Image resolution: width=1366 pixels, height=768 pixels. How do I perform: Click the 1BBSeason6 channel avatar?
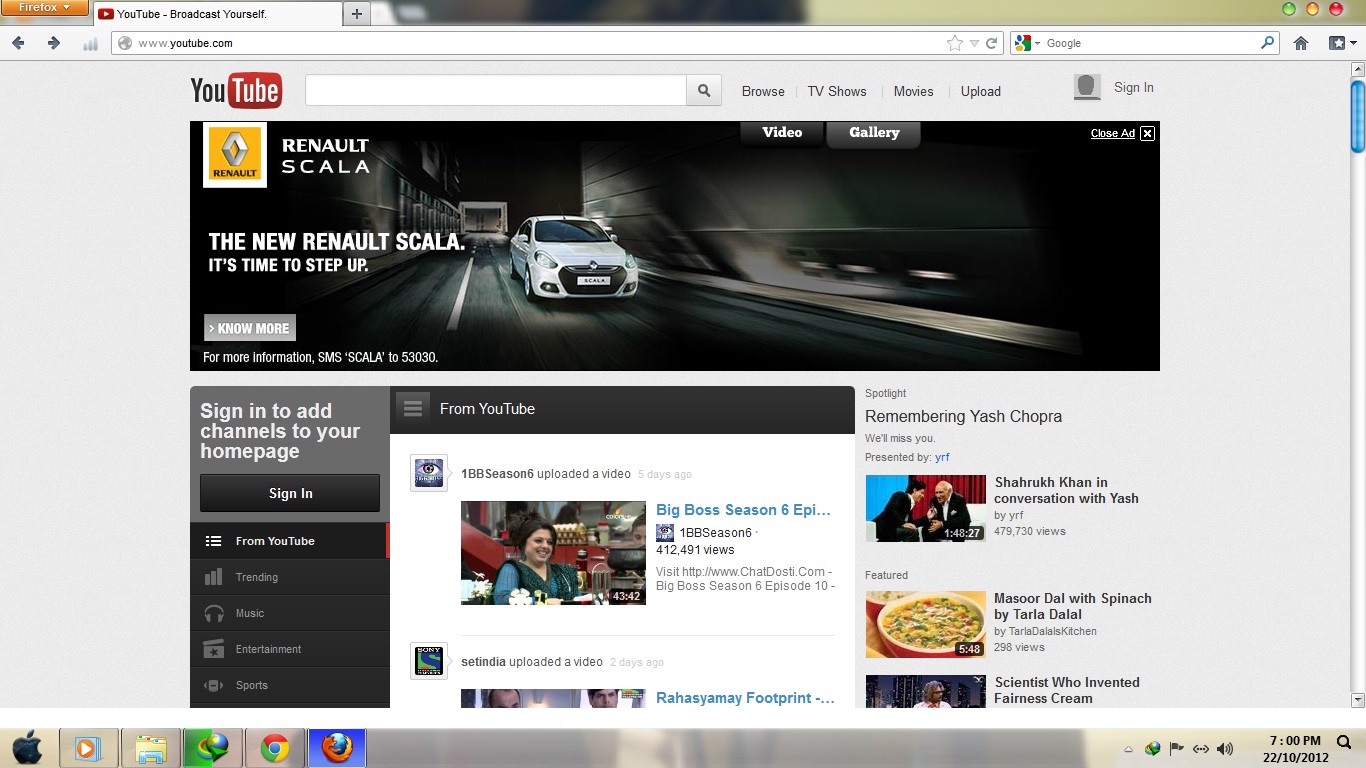[429, 473]
